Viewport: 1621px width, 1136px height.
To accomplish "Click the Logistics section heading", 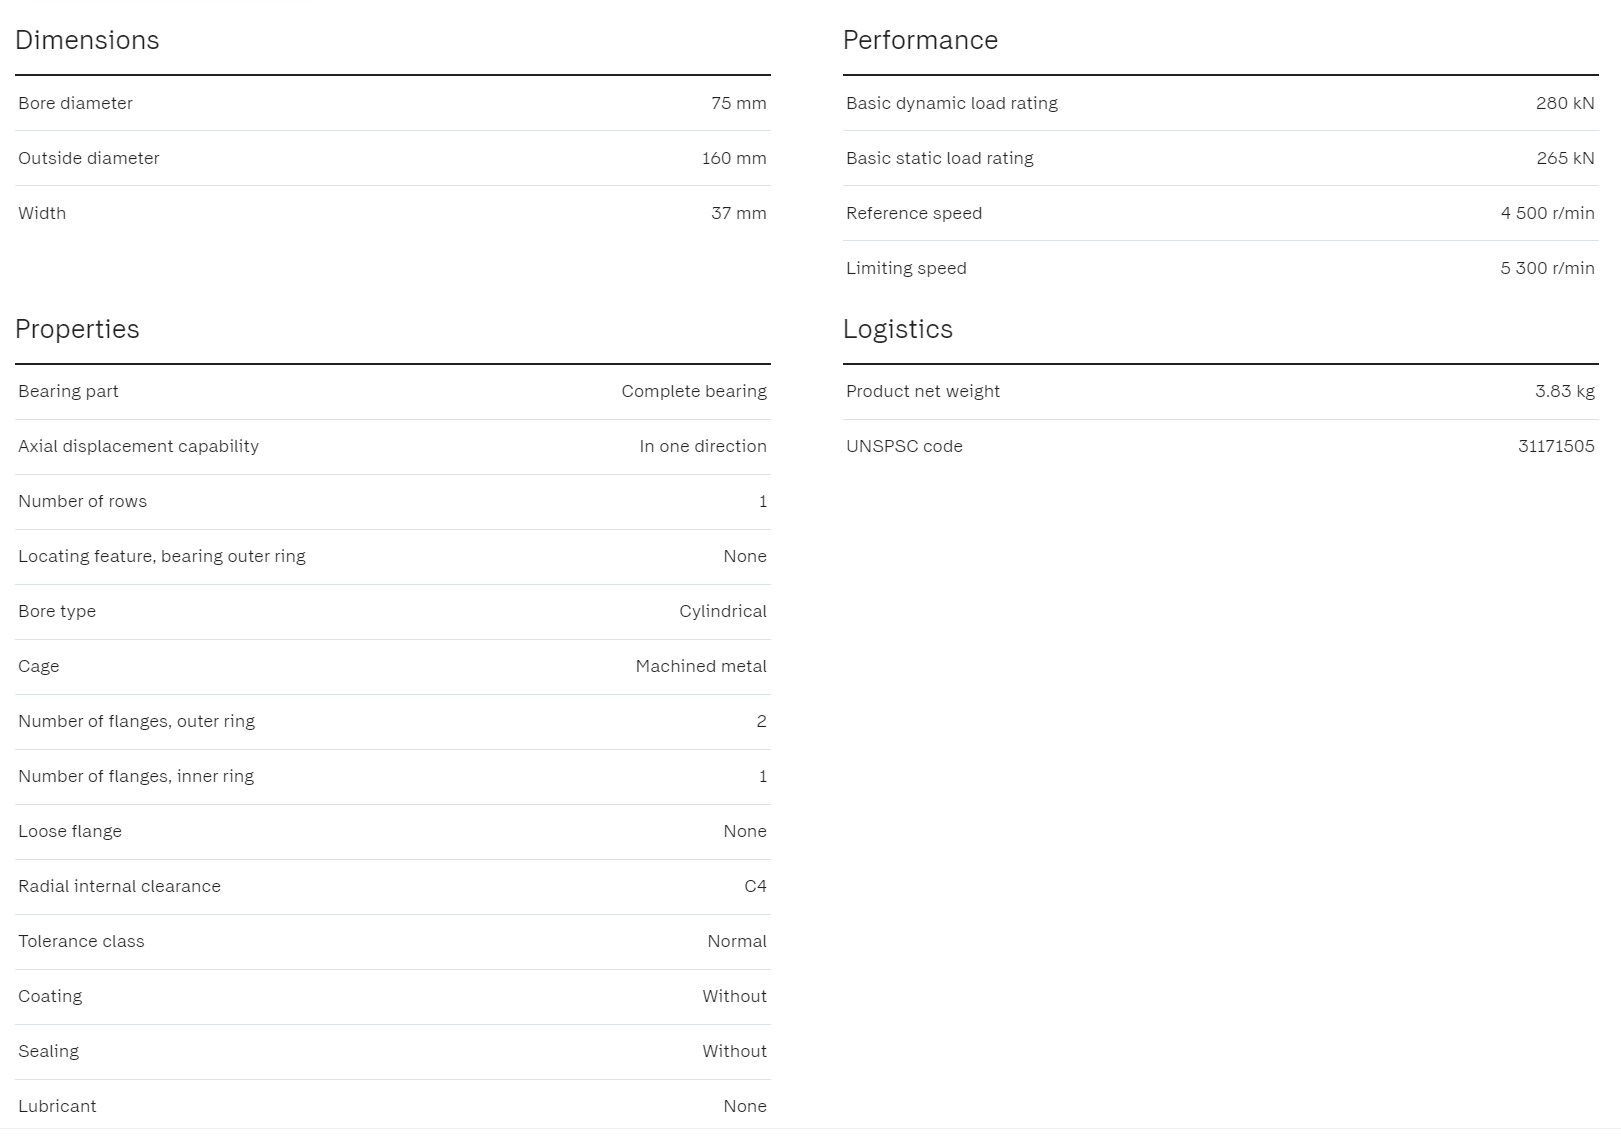I will pos(898,329).
